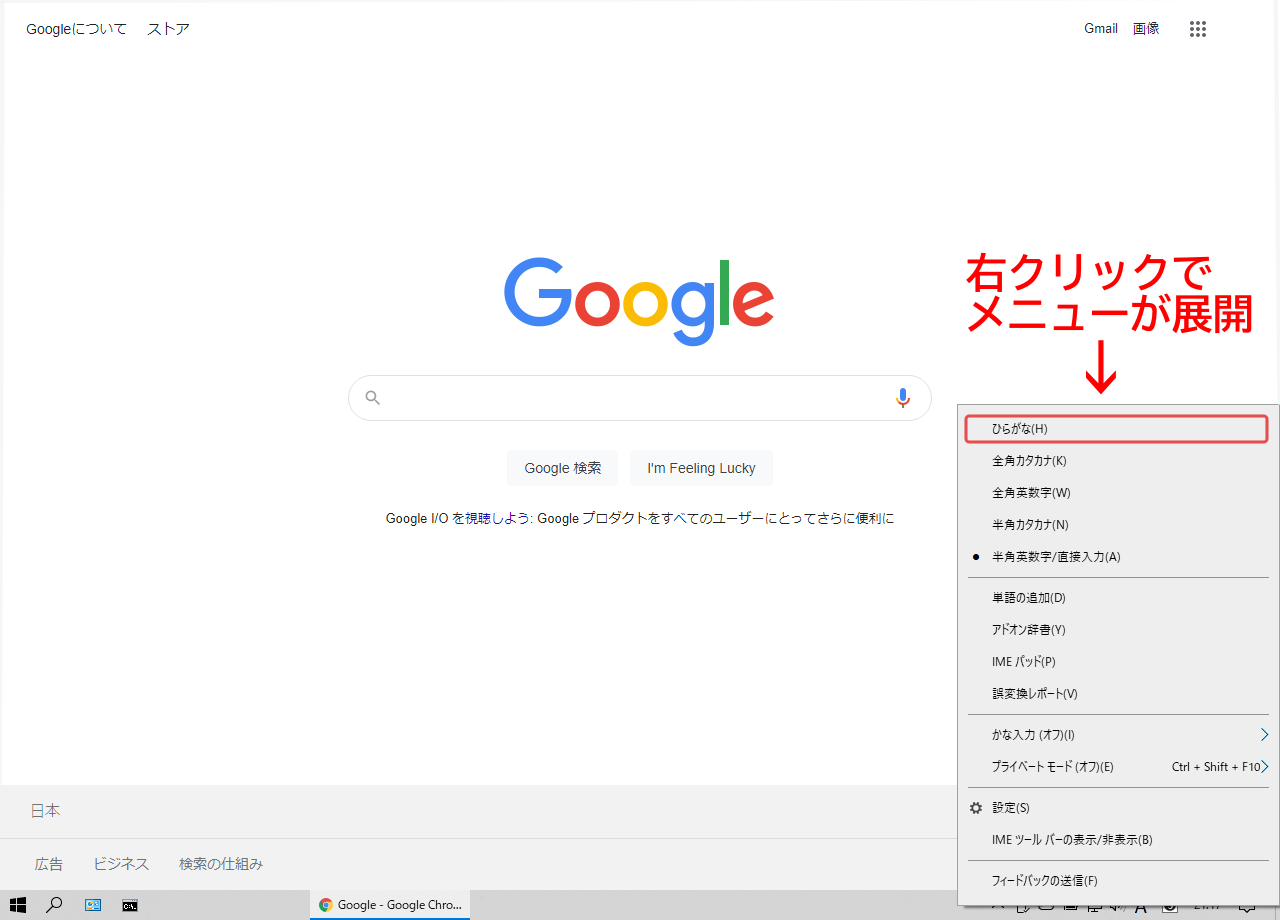1280x920 pixels.
Task: Open 単語の追加(D) menu entry
Action: (x=1118, y=598)
